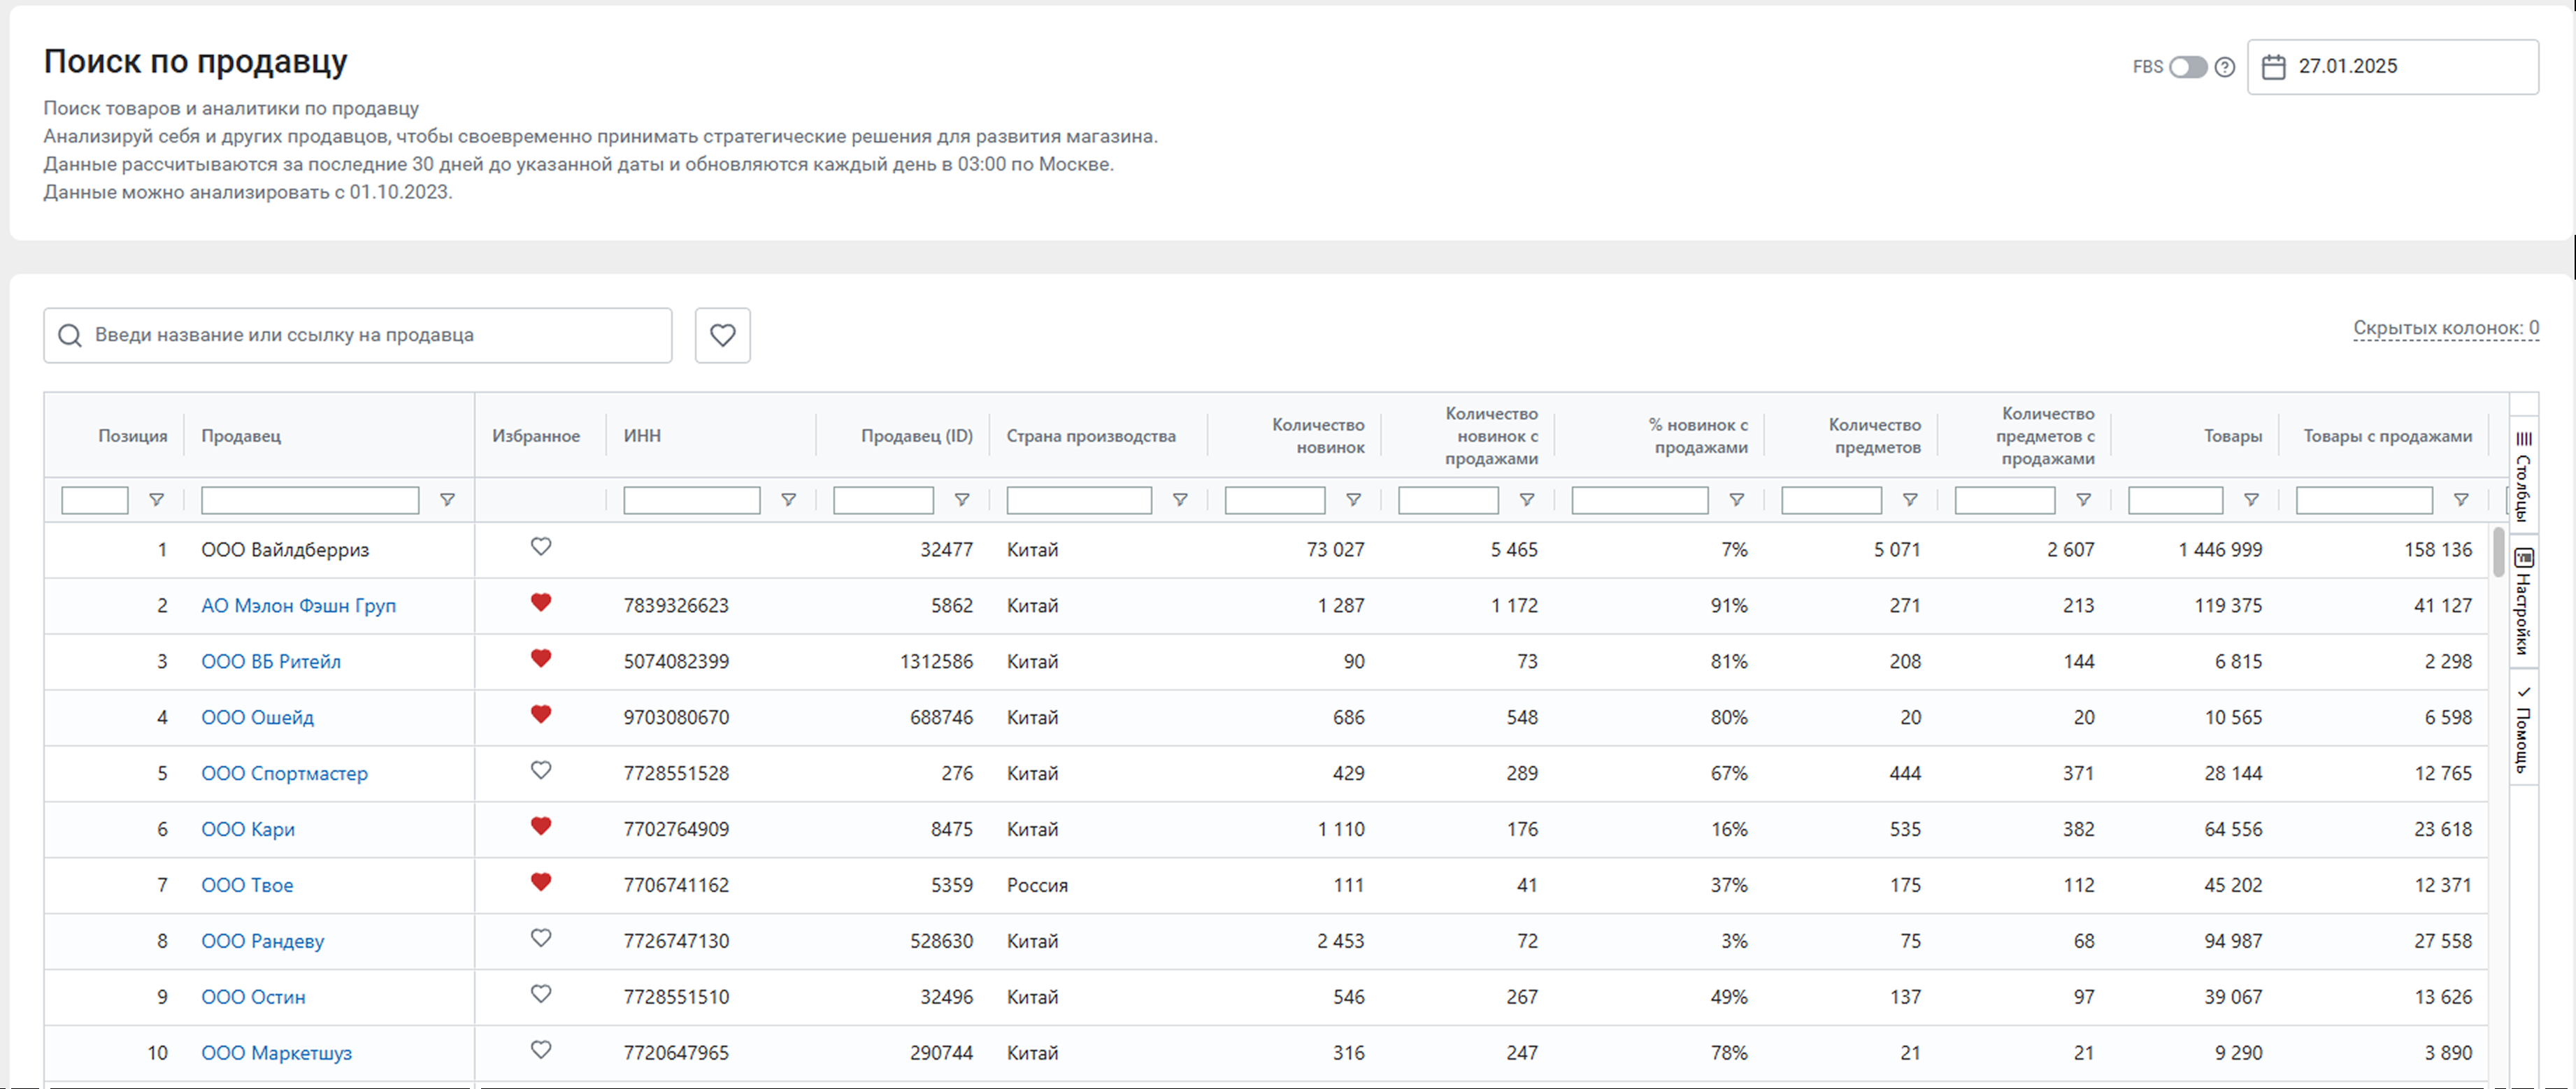Click the ИНН filter input box
This screenshot has width=2576, height=1089.
[x=692, y=500]
